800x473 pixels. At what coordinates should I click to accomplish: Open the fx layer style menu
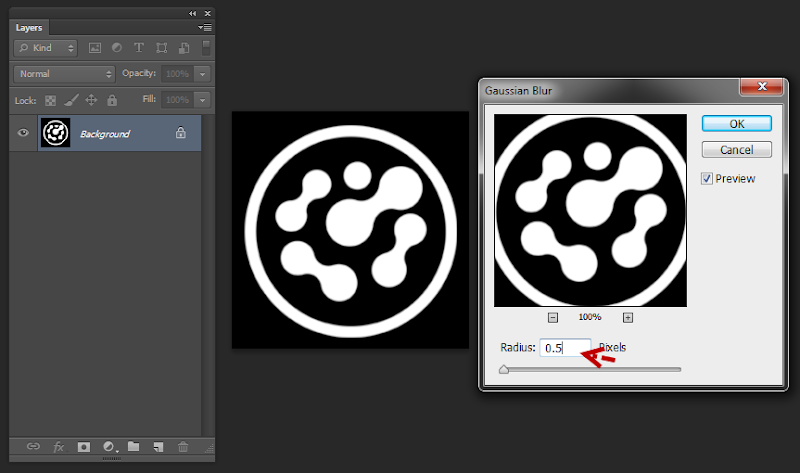coord(59,447)
